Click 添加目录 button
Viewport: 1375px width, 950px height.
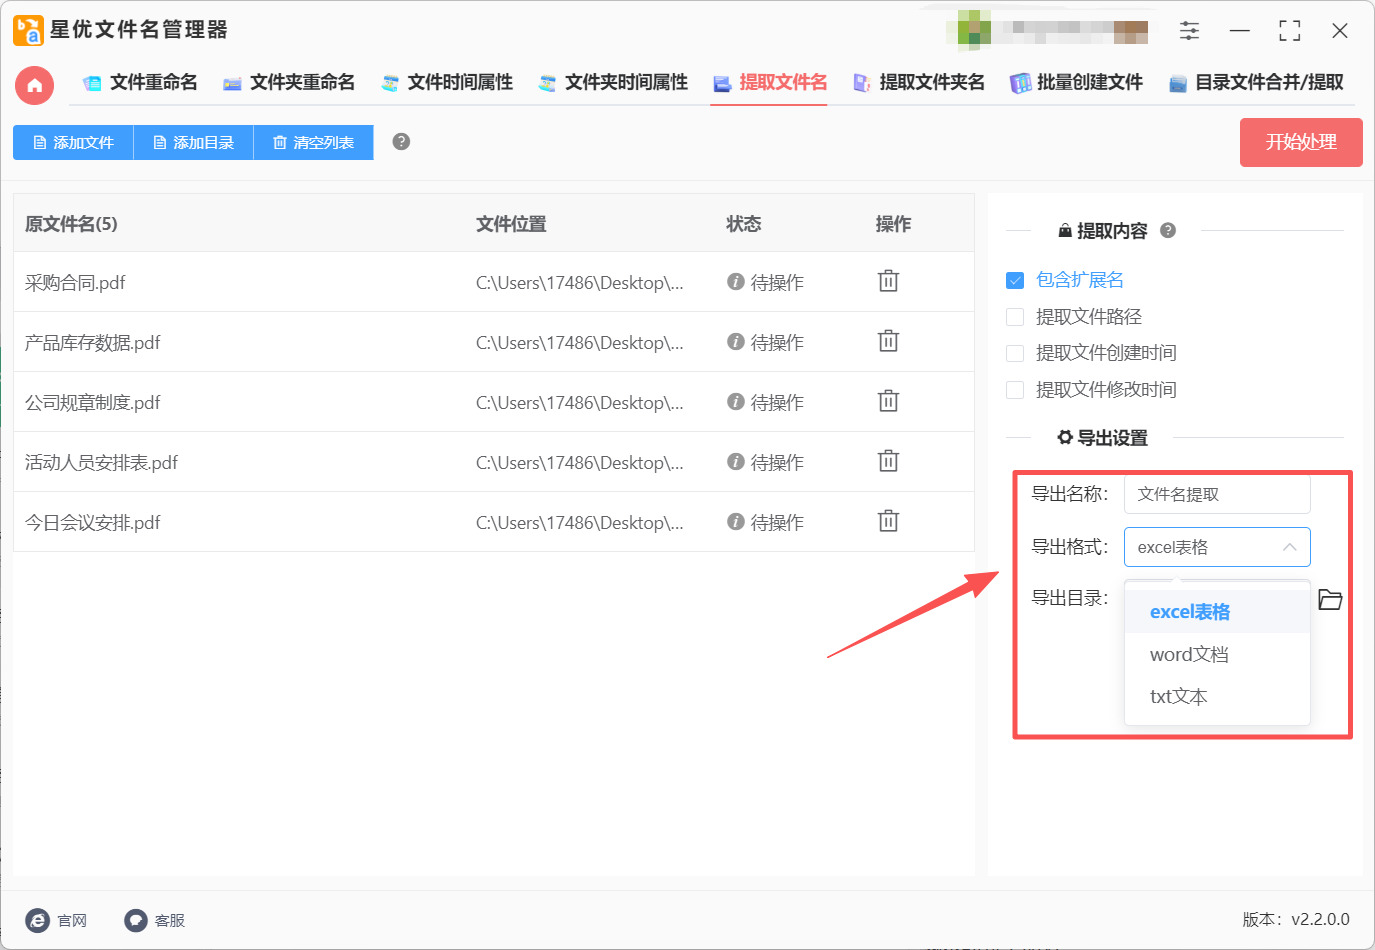click(193, 143)
